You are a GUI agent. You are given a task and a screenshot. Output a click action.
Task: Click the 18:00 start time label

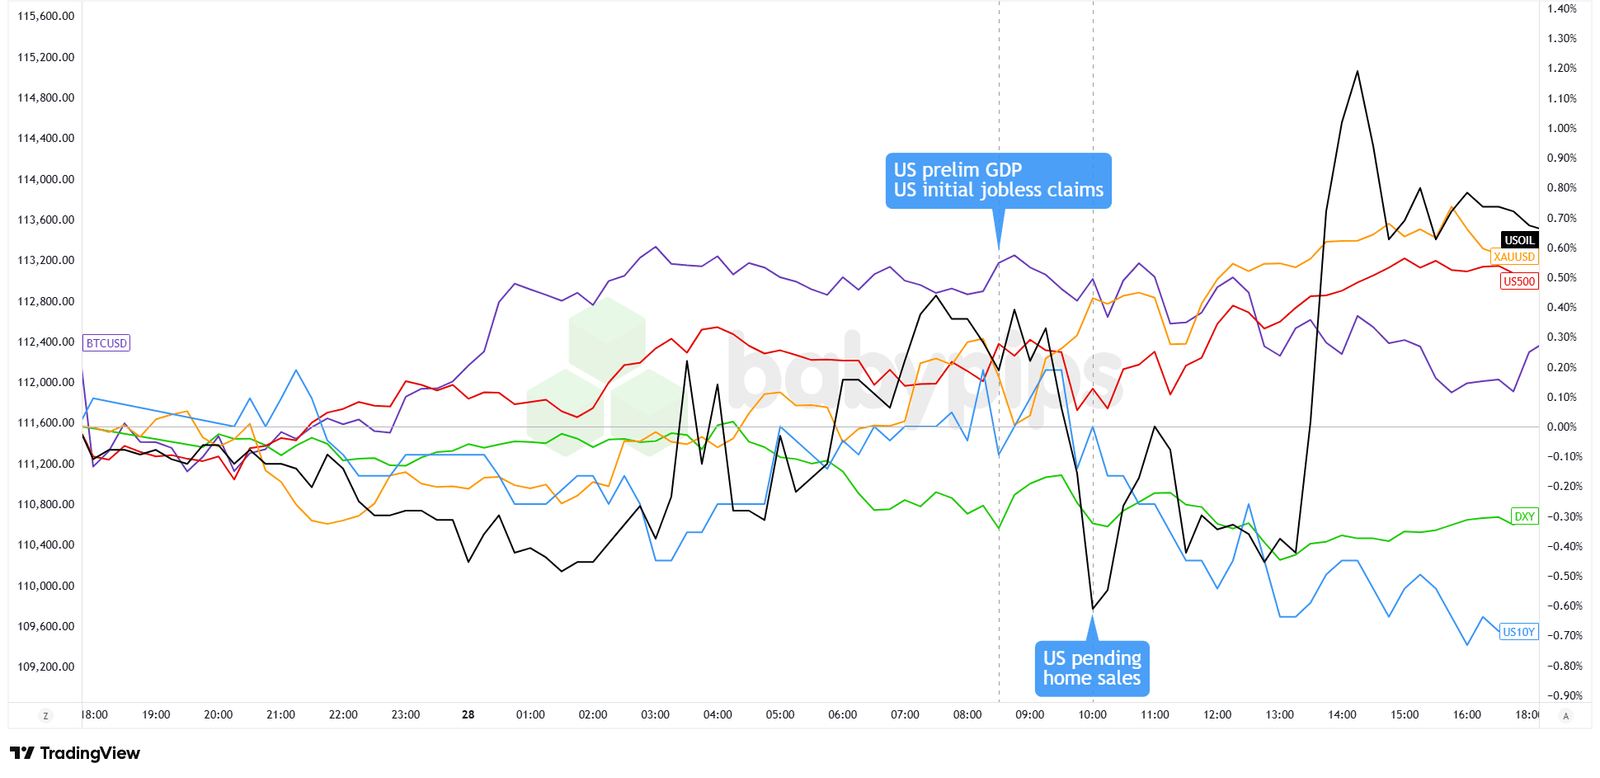point(94,715)
